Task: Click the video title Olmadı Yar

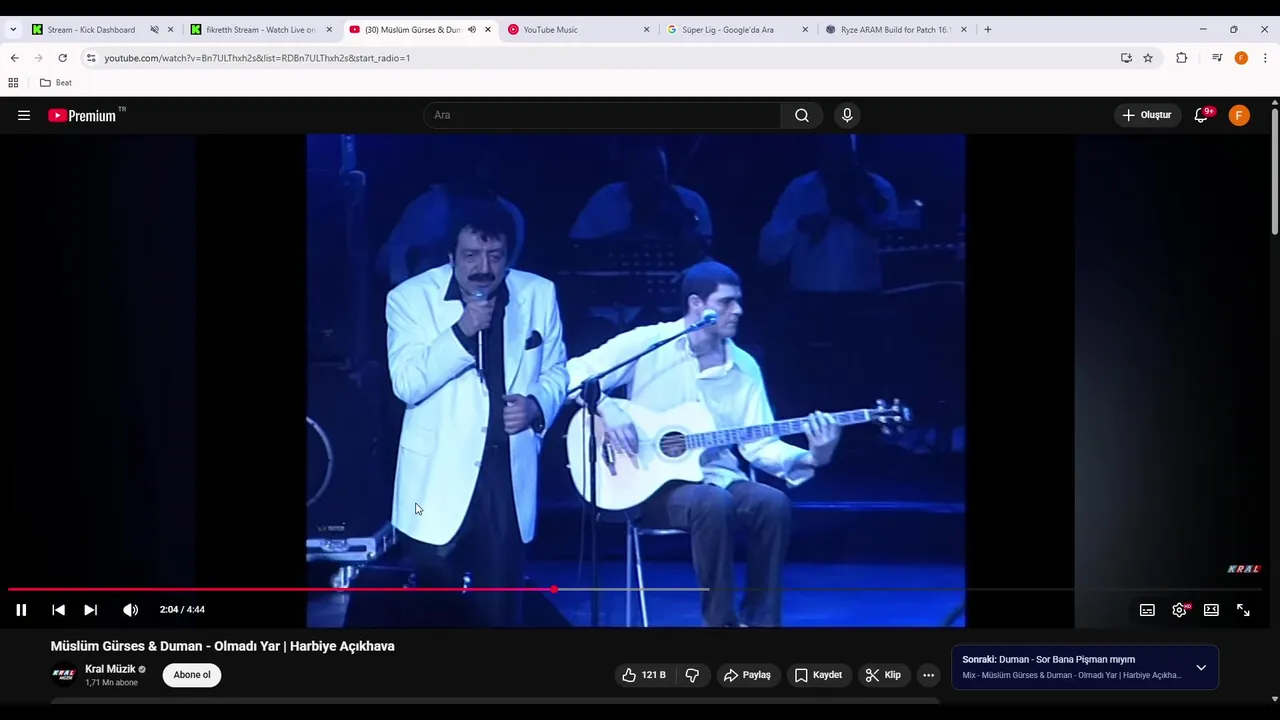Action: coord(222,646)
